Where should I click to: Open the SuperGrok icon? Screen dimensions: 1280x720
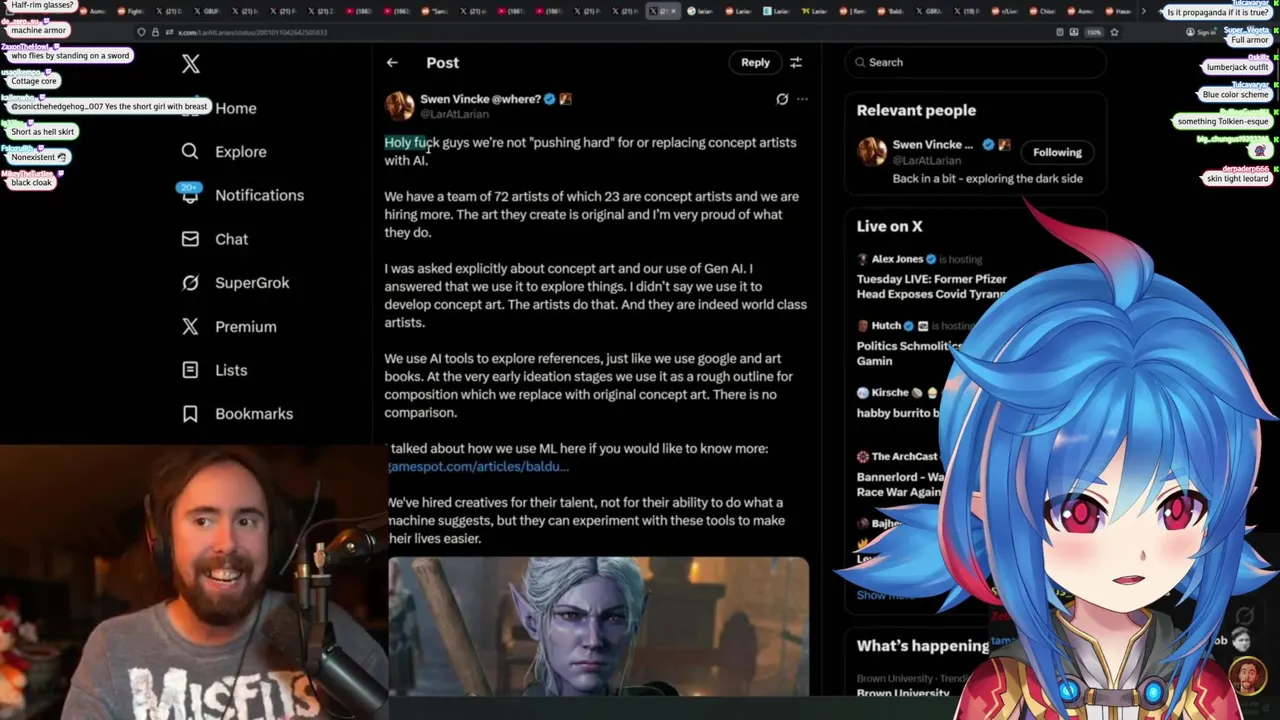click(190, 283)
